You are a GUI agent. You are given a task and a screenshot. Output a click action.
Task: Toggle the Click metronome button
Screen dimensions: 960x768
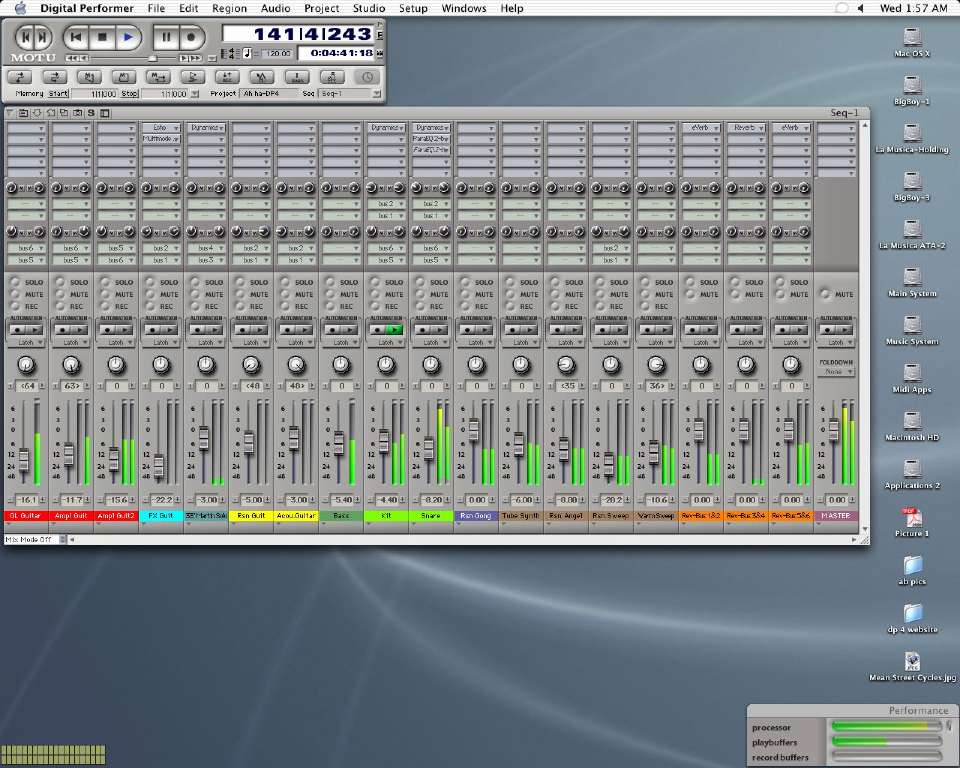click(262, 77)
